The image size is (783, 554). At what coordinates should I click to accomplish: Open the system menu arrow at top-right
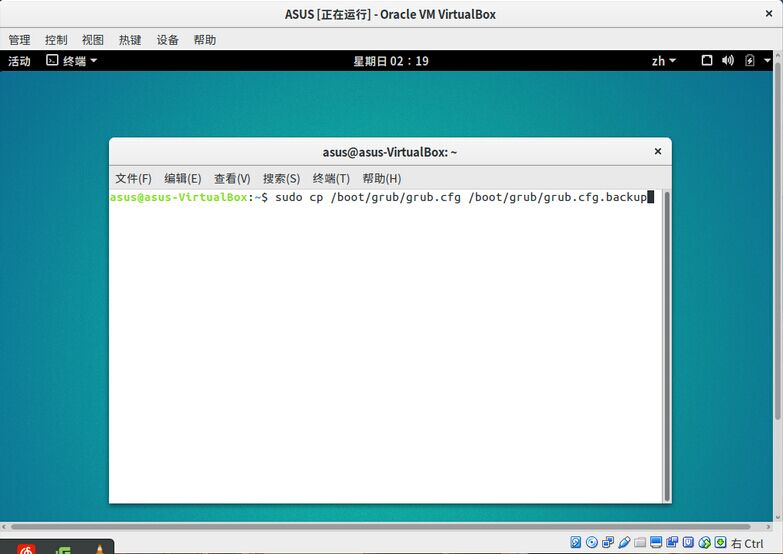767,60
